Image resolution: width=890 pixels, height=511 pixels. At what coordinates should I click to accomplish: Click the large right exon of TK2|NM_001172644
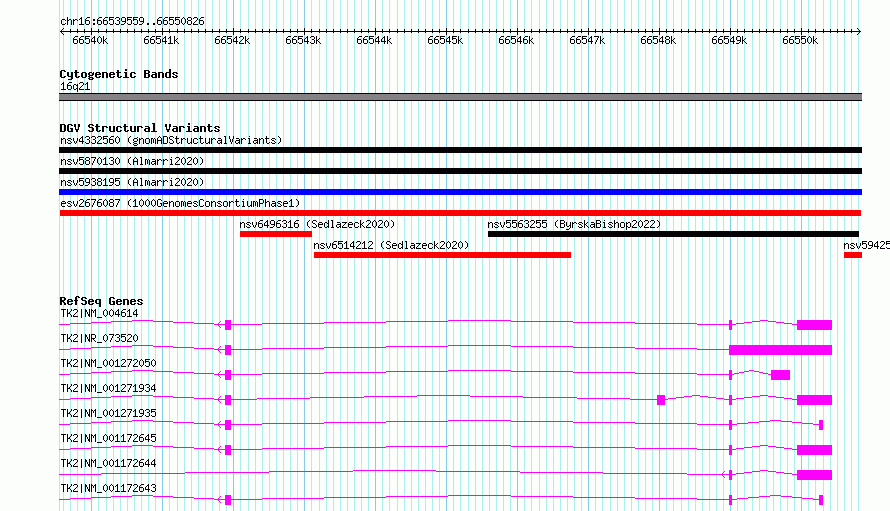point(815,475)
